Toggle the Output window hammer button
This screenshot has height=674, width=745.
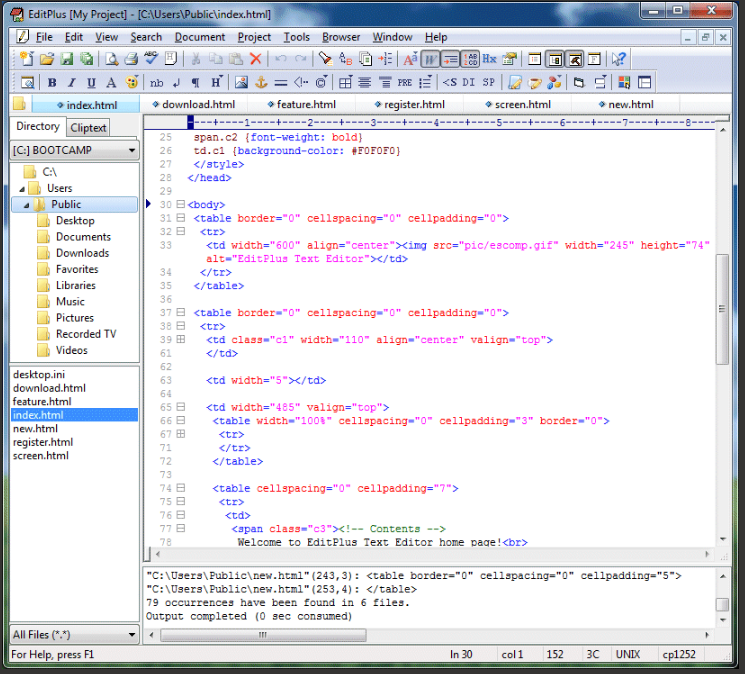[574, 59]
